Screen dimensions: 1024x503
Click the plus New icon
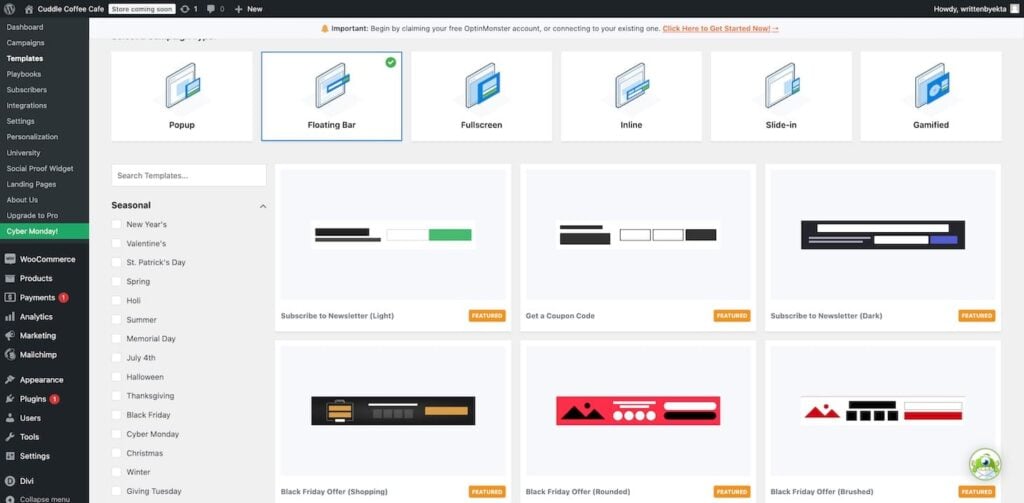pos(238,9)
